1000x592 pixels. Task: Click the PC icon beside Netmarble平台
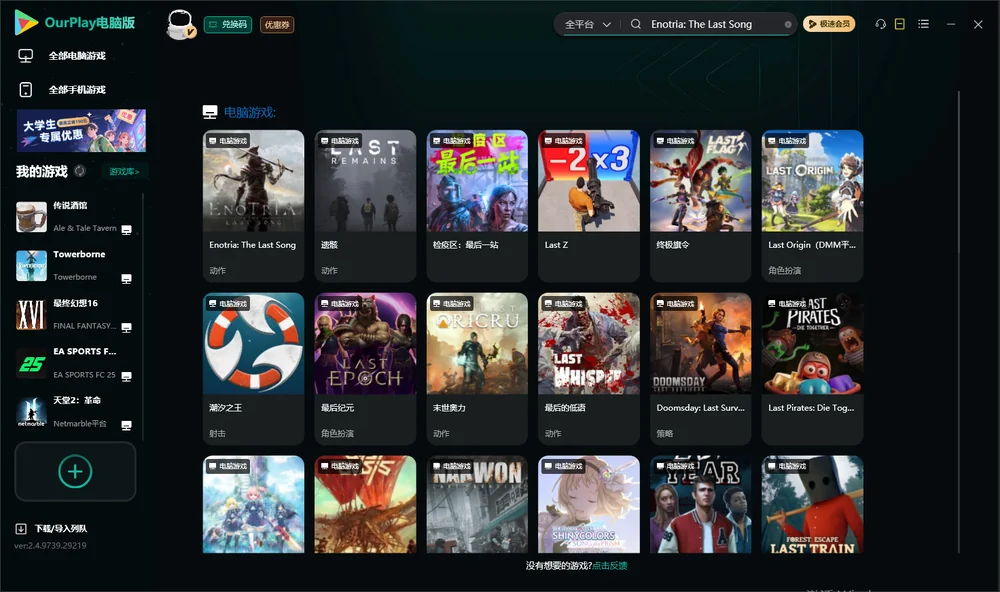[x=126, y=426]
